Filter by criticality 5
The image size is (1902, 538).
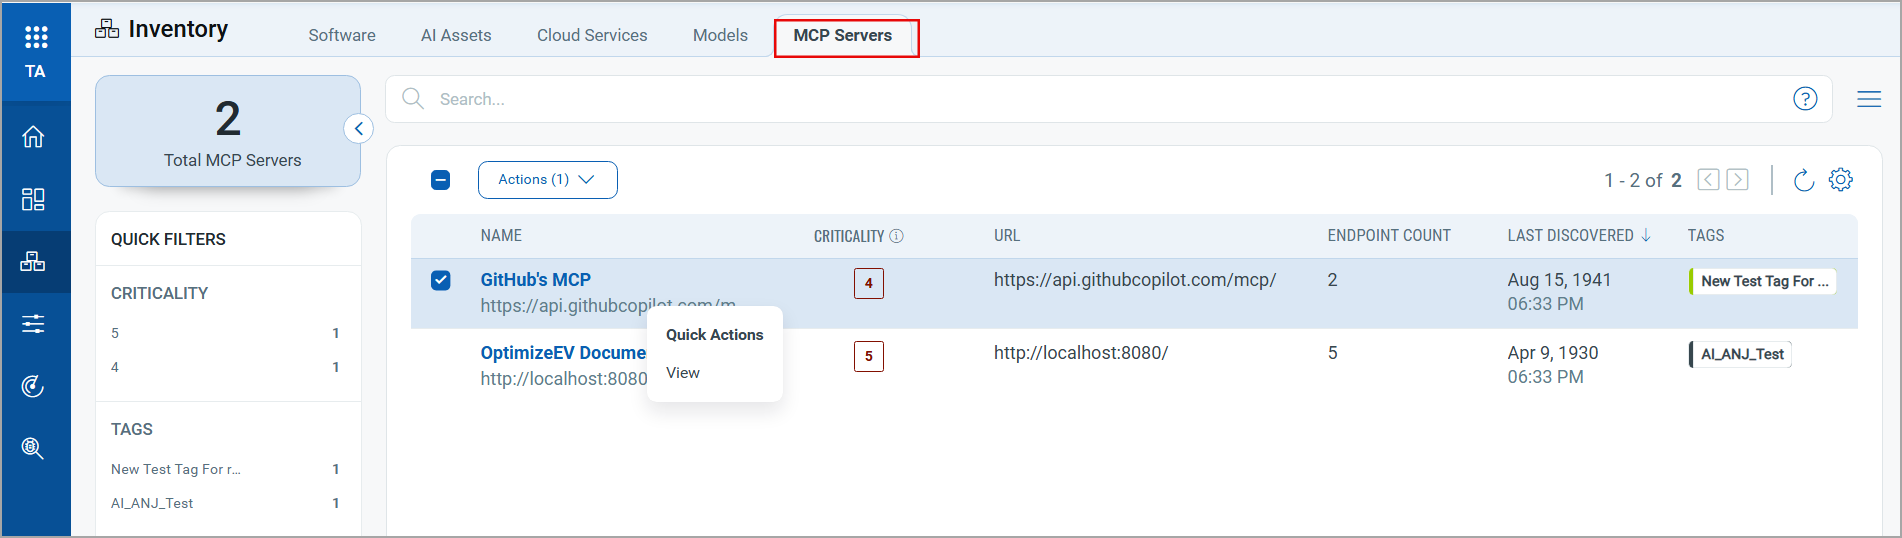click(x=226, y=333)
